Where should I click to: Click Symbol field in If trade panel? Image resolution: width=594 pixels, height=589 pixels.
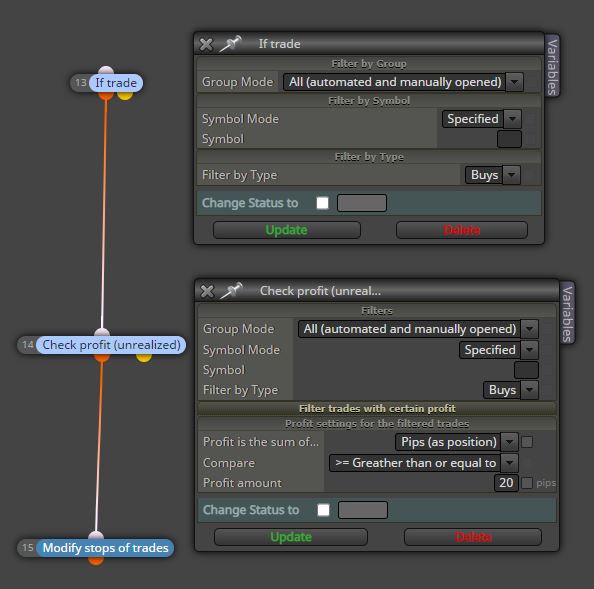(509, 139)
